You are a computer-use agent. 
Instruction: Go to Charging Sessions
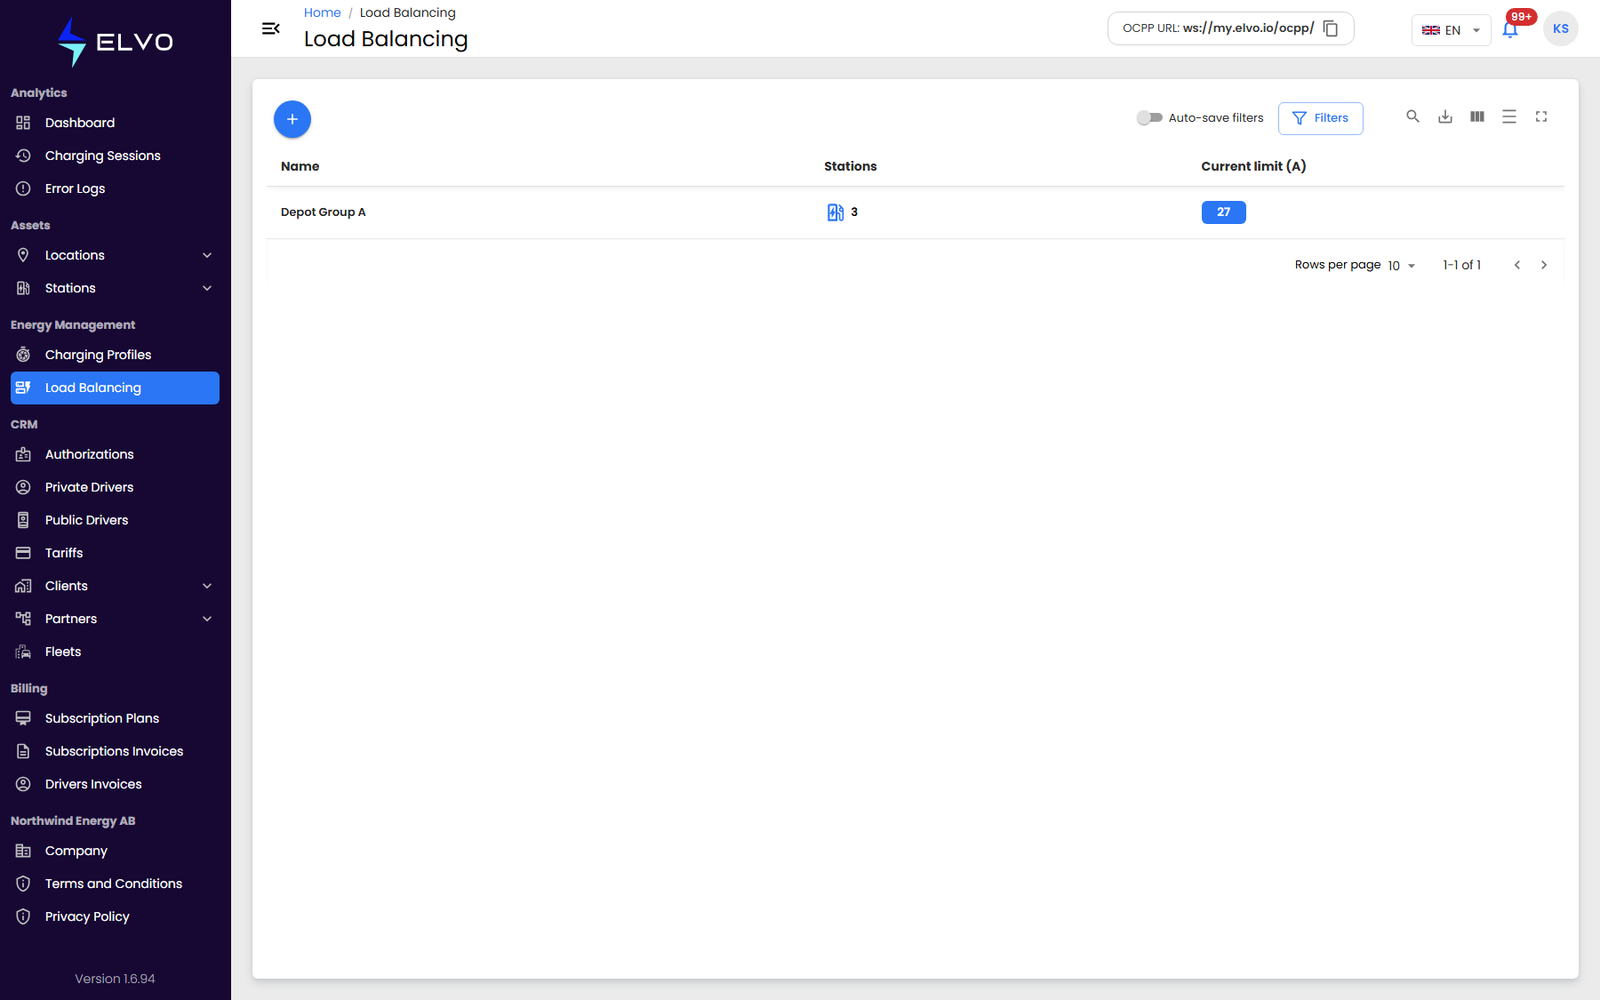click(115, 156)
